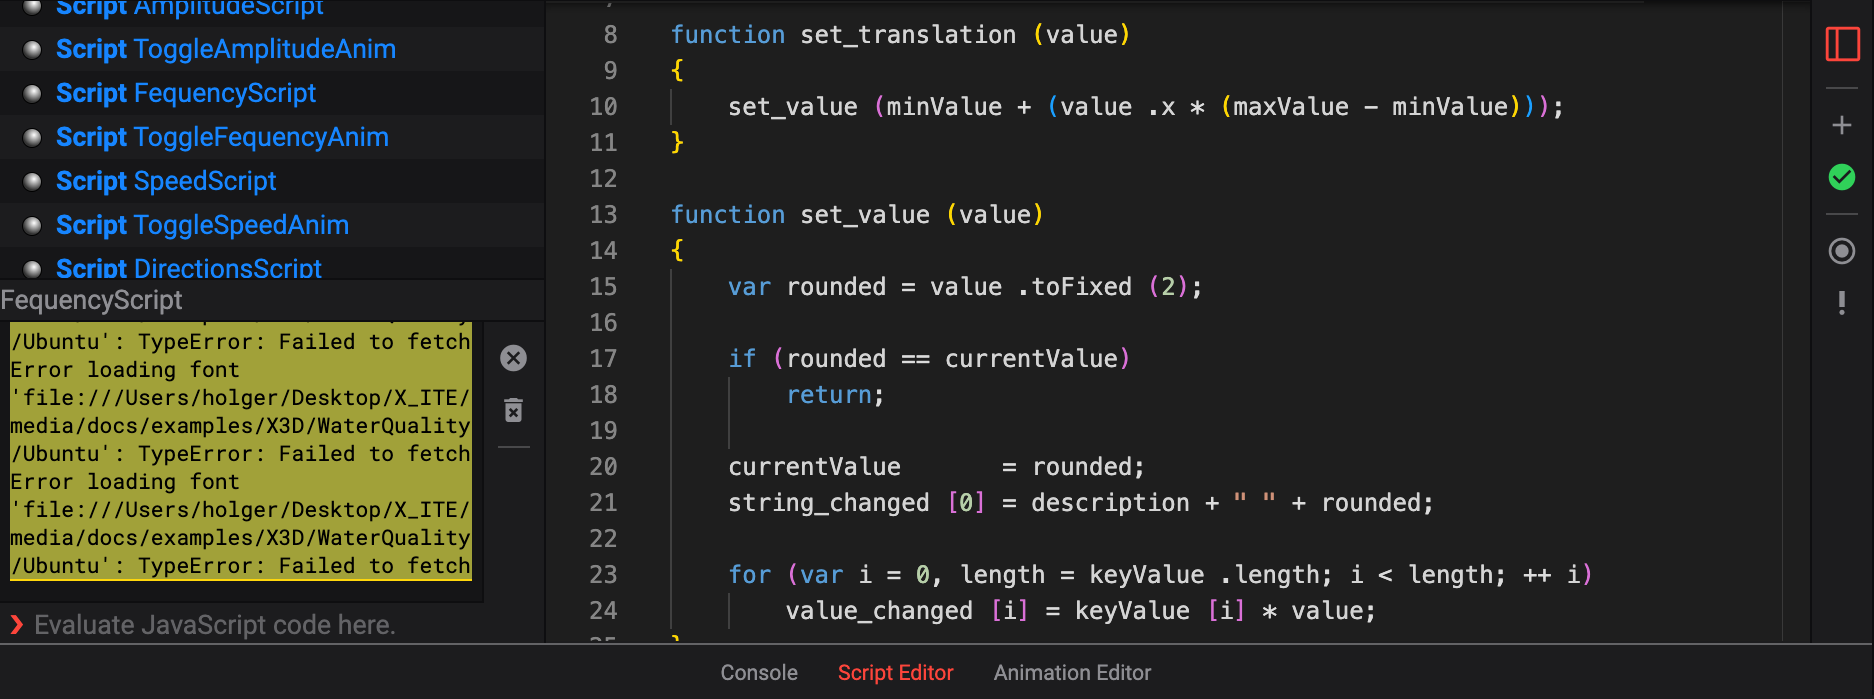Click the trash icon next to console output
1874x699 pixels.
(x=513, y=410)
